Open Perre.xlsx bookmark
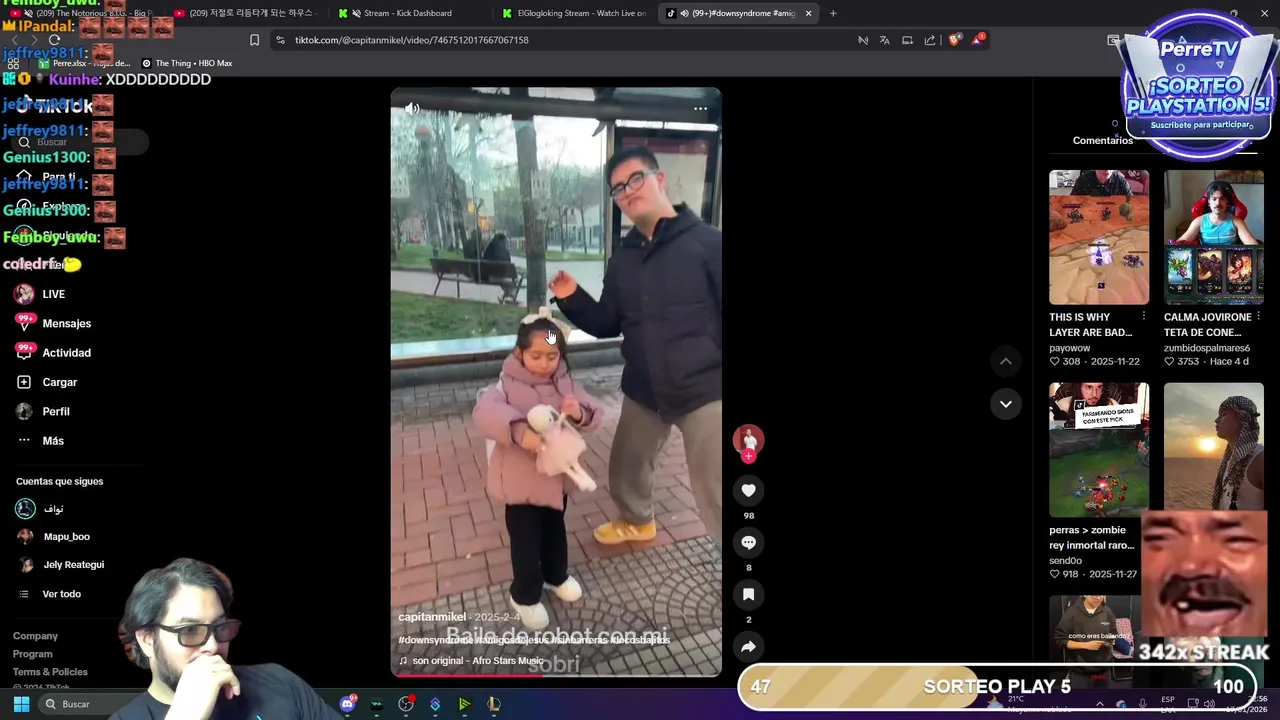The height and width of the screenshot is (720, 1280). coord(85,63)
